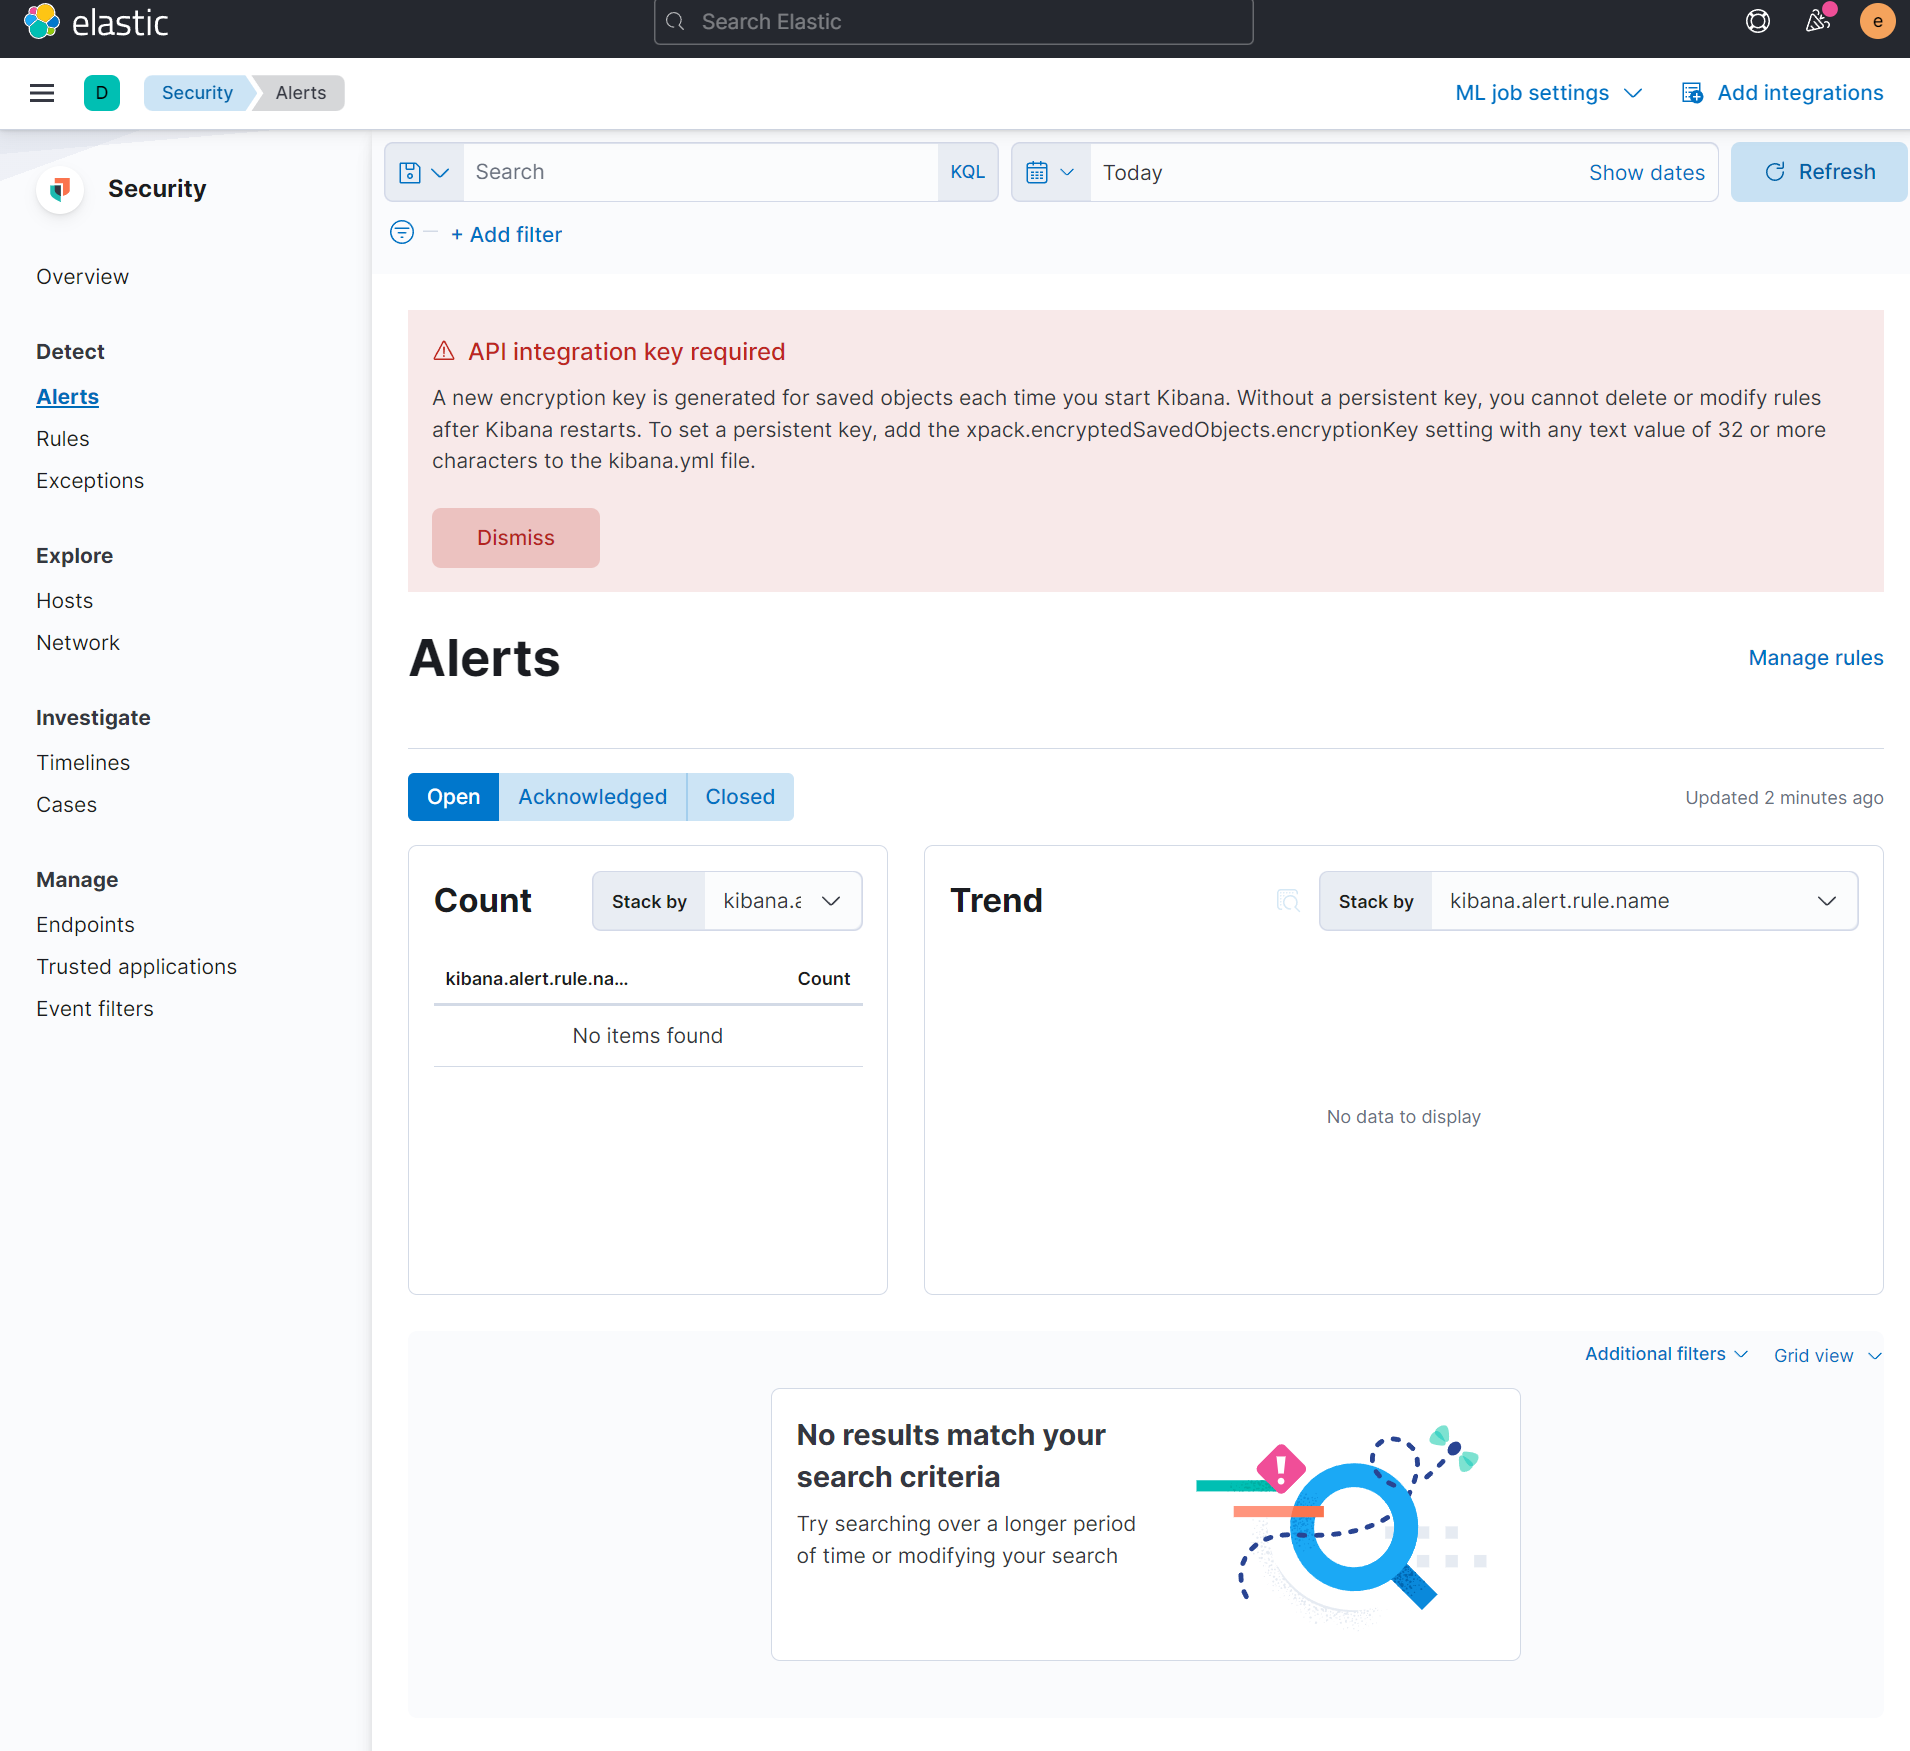Click the help icon in the top bar
This screenshot has width=1910, height=1751.
(1758, 21)
